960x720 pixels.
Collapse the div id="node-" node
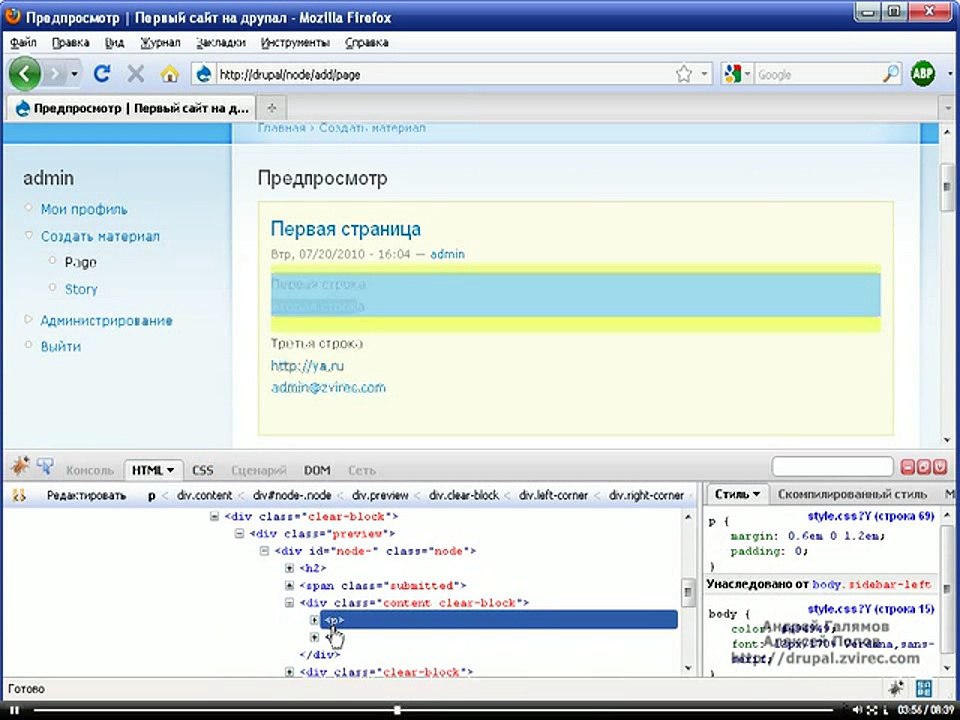click(x=264, y=550)
